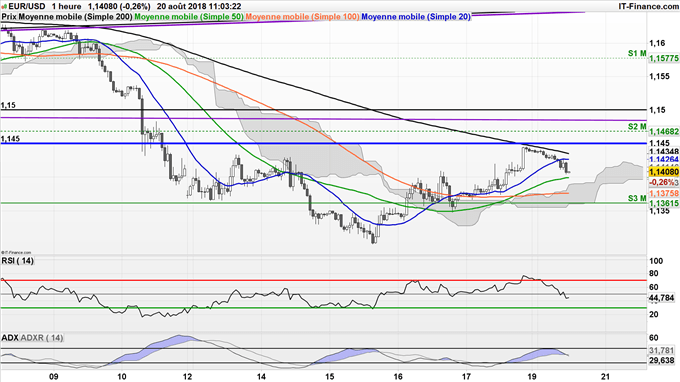This screenshot has height=382, width=680.
Task: Select the ADX indicator label
Action: pos(10,337)
